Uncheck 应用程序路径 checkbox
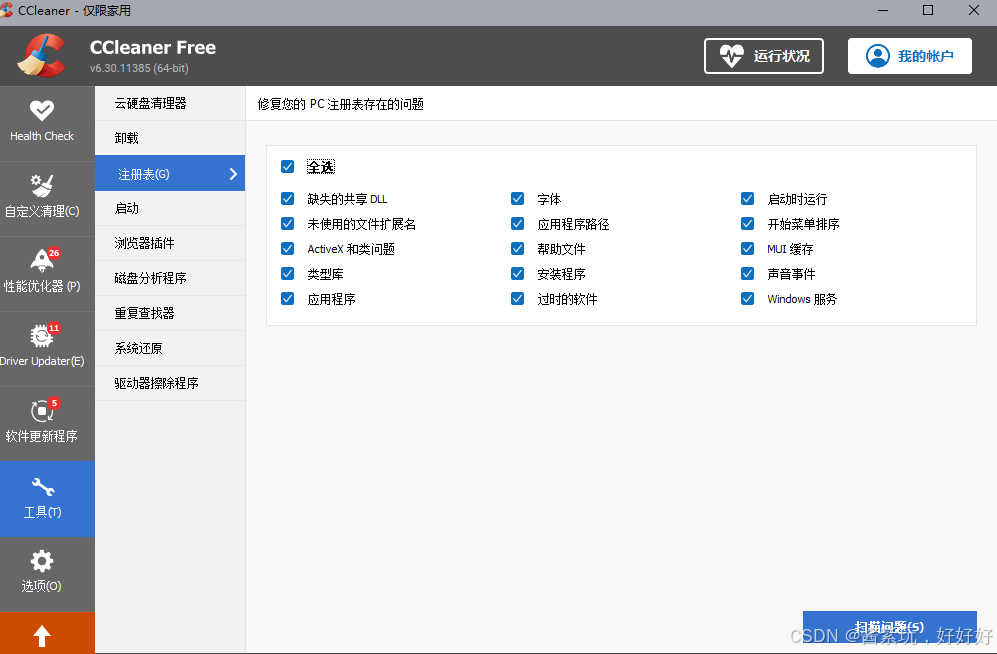 518,224
